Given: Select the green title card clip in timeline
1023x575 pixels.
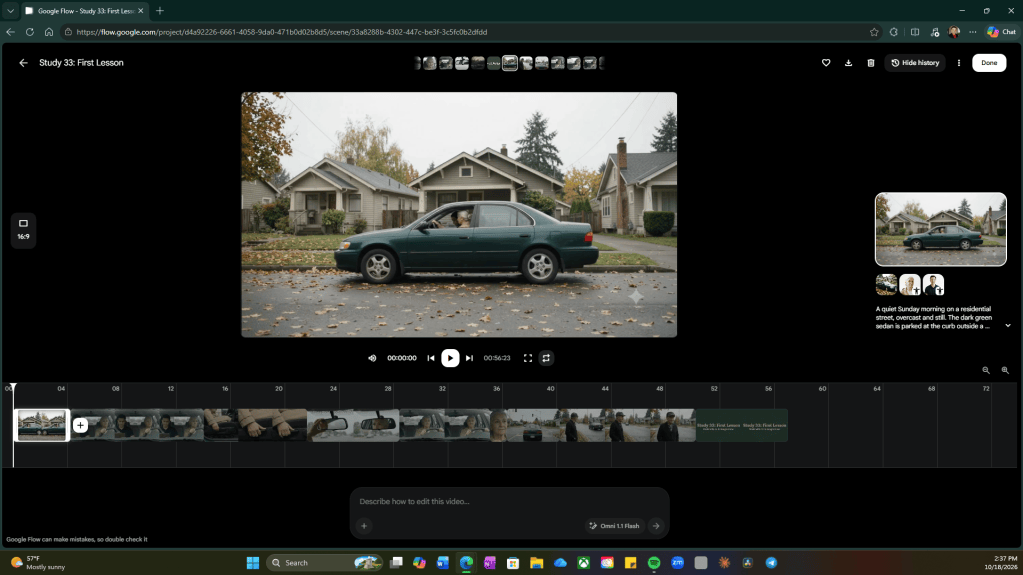Looking at the screenshot, I should [742, 425].
